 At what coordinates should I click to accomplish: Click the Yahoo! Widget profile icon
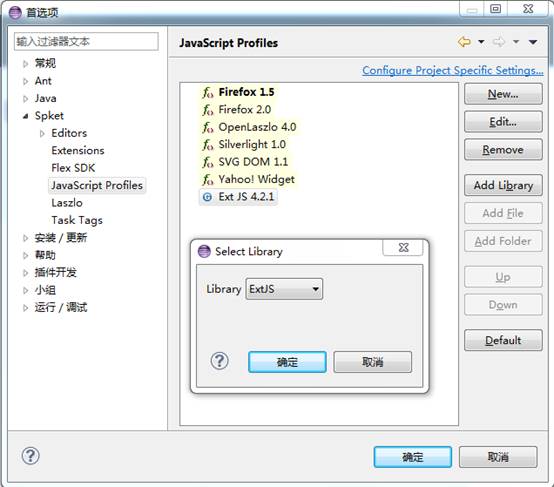pyautogui.click(x=208, y=180)
